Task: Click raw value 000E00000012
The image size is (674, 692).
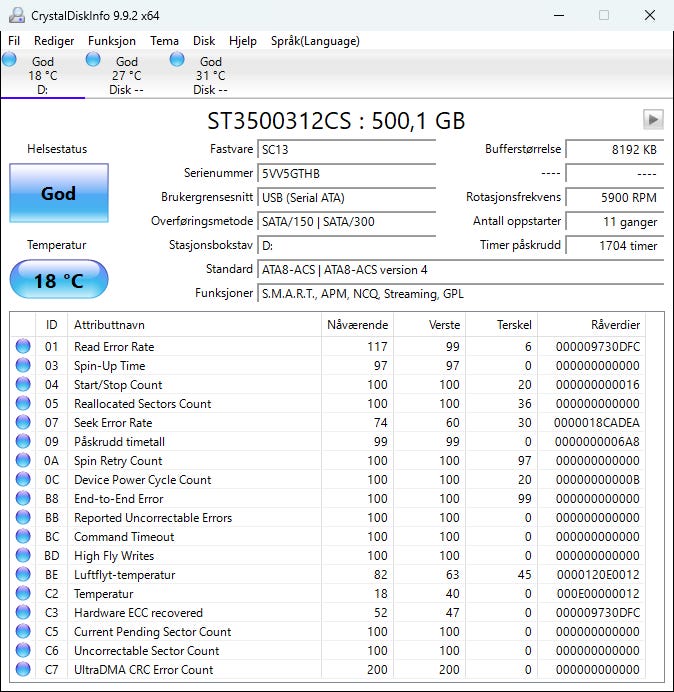Action: pyautogui.click(x=598, y=594)
